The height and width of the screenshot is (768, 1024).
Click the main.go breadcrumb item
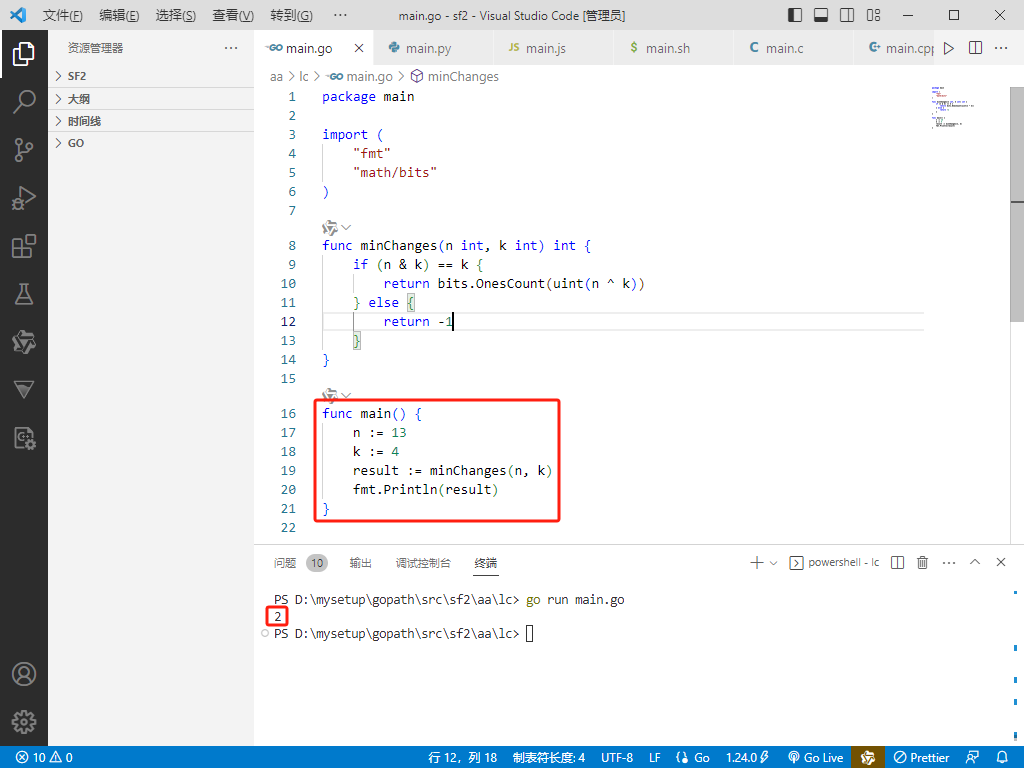pos(360,76)
